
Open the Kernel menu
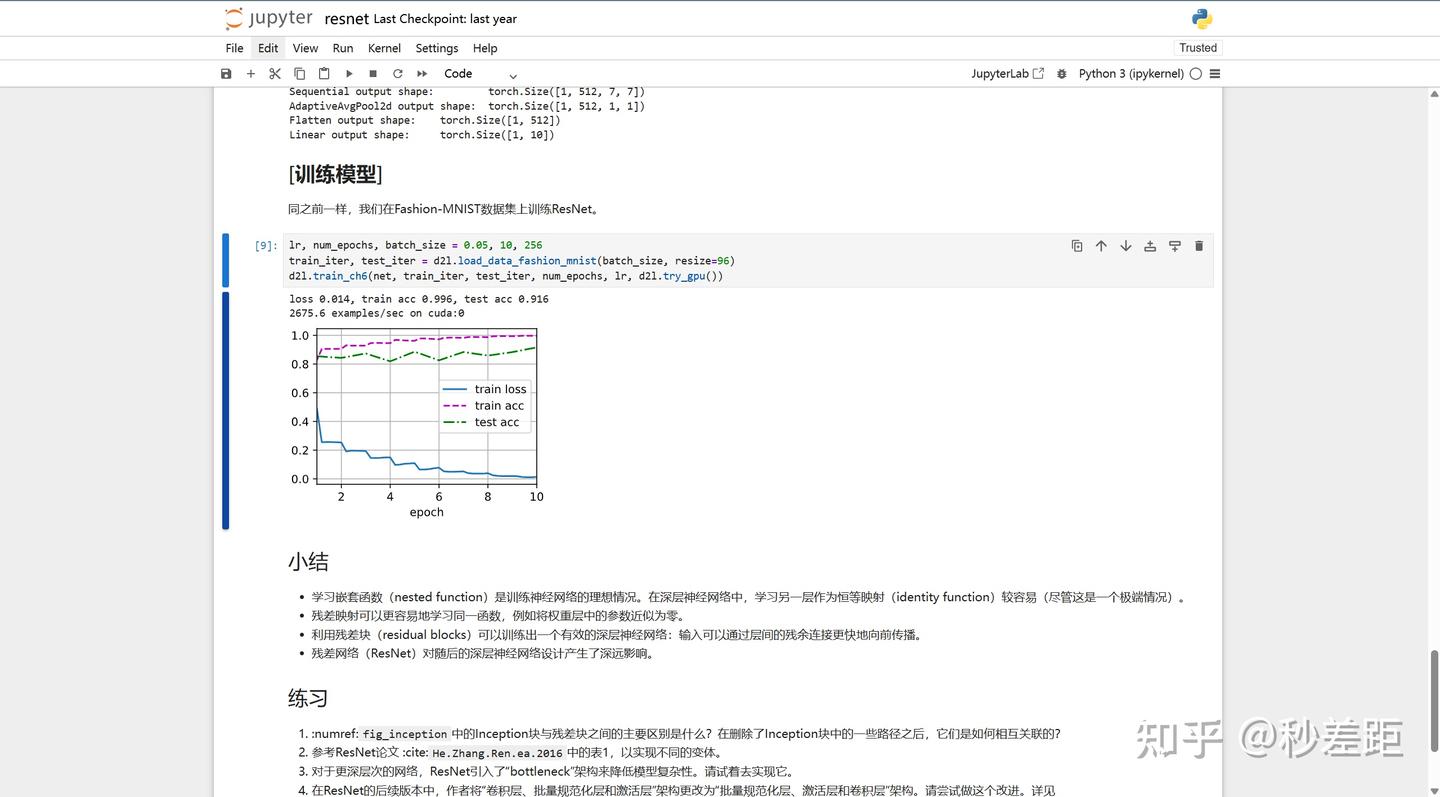(x=384, y=47)
